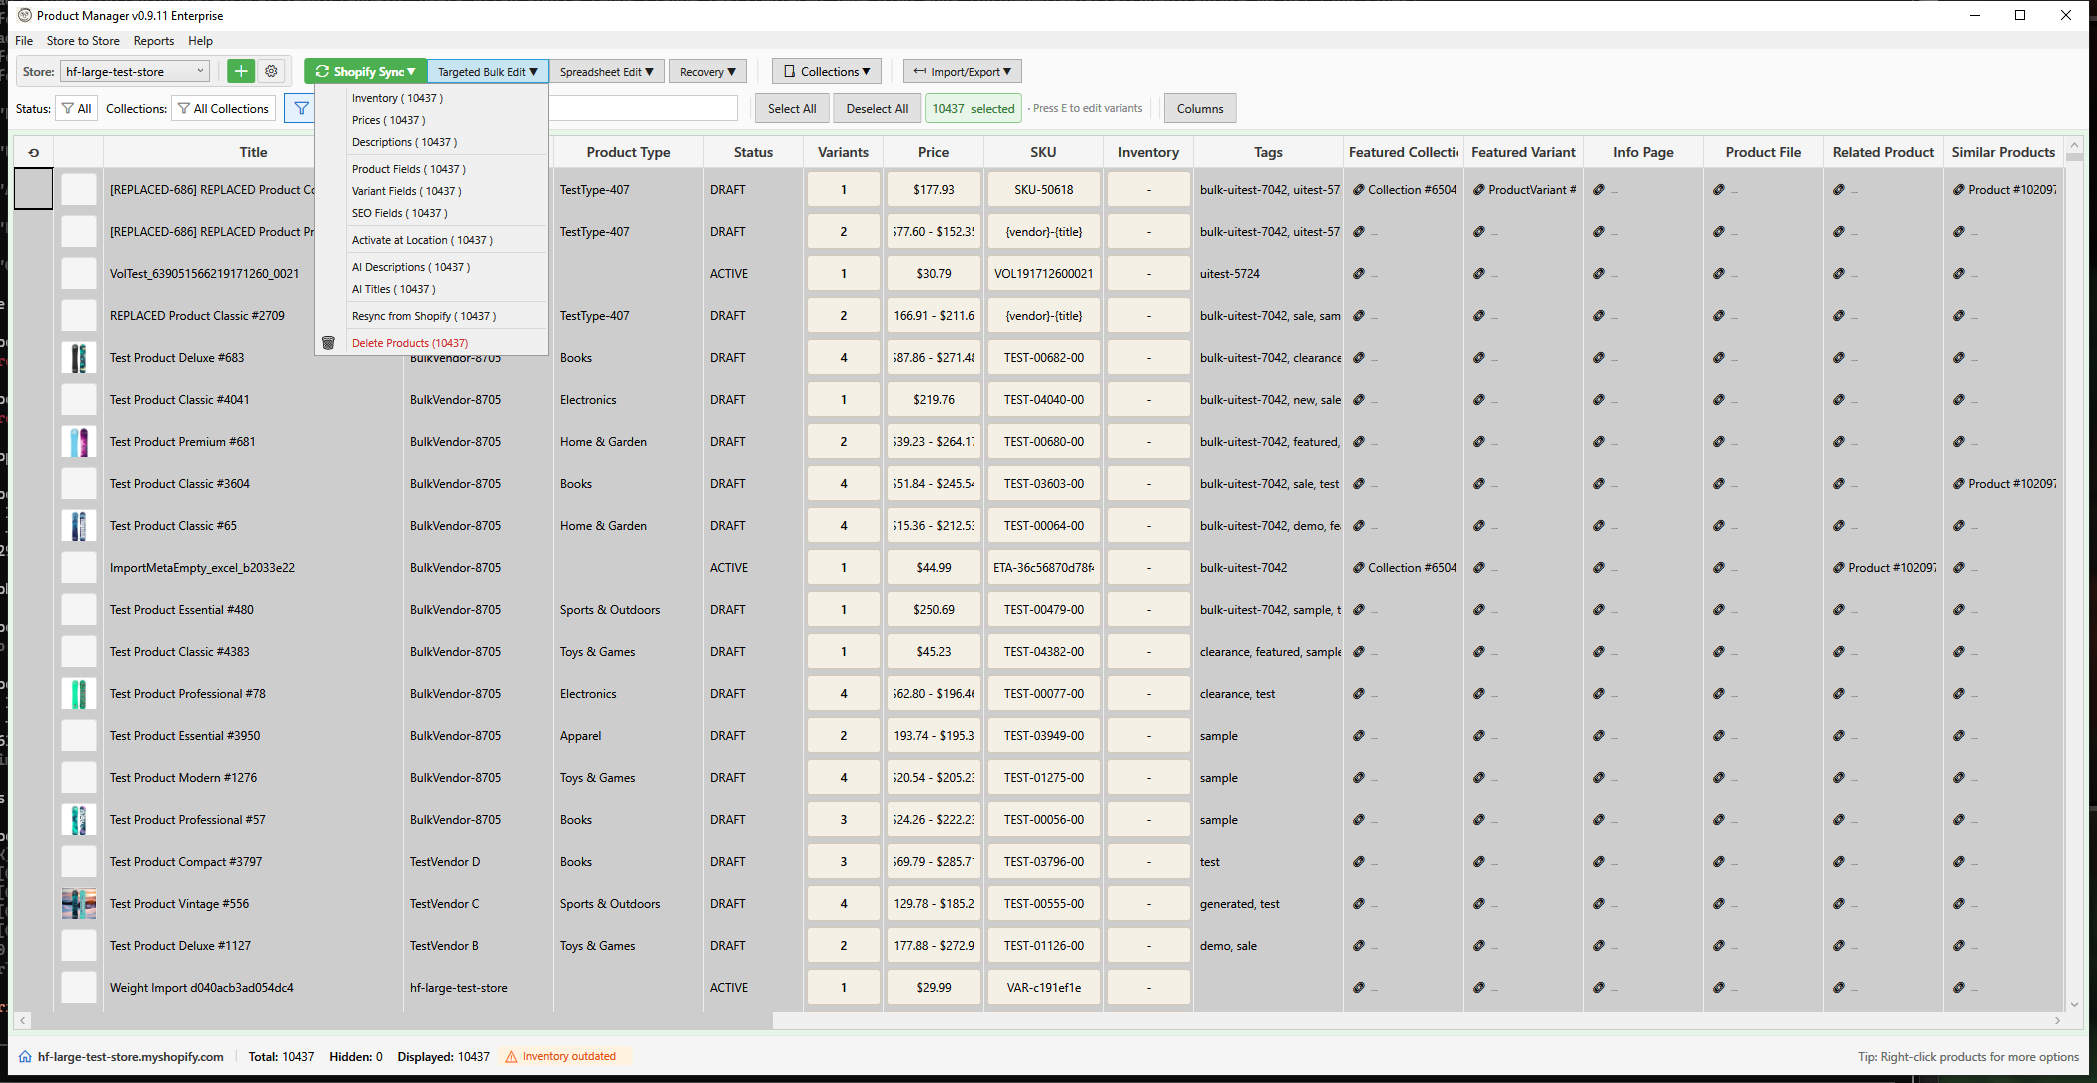The image size is (2097, 1083).
Task: Click the Shopify Sync refresh icon
Action: (322, 70)
